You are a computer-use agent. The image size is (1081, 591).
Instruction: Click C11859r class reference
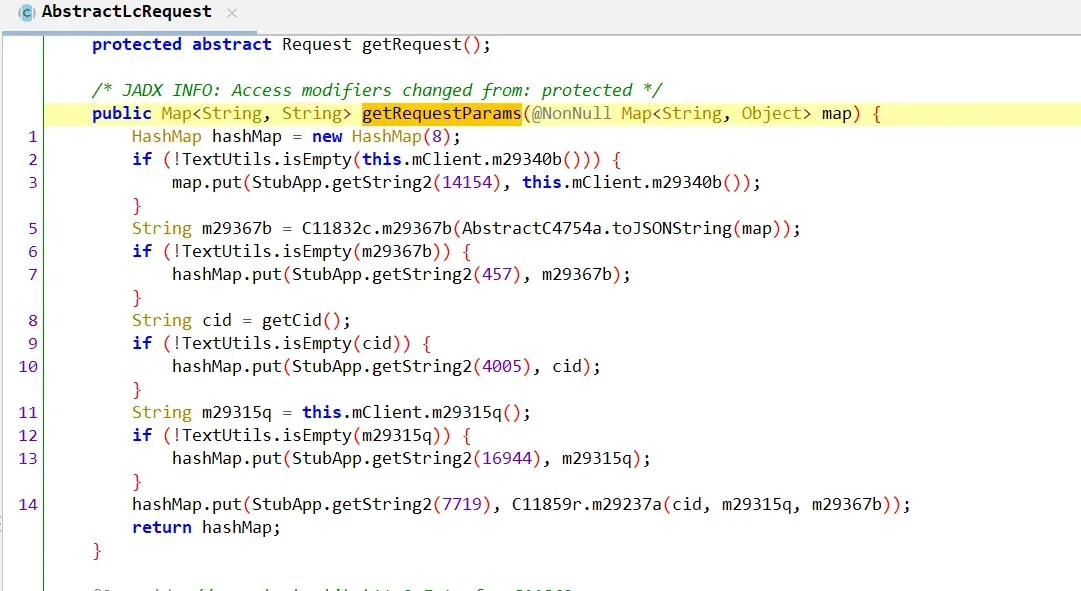coord(546,504)
